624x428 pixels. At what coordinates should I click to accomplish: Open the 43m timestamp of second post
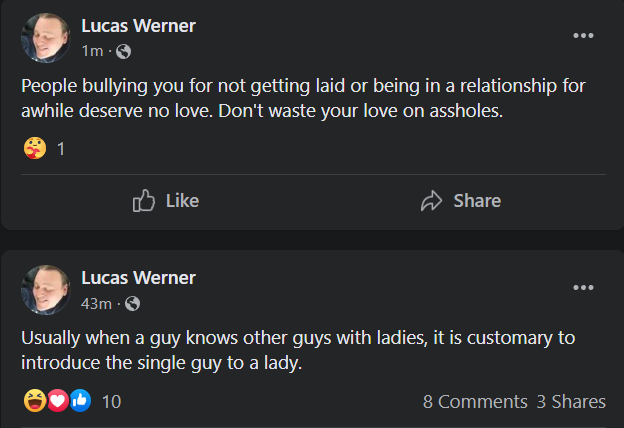click(96, 304)
